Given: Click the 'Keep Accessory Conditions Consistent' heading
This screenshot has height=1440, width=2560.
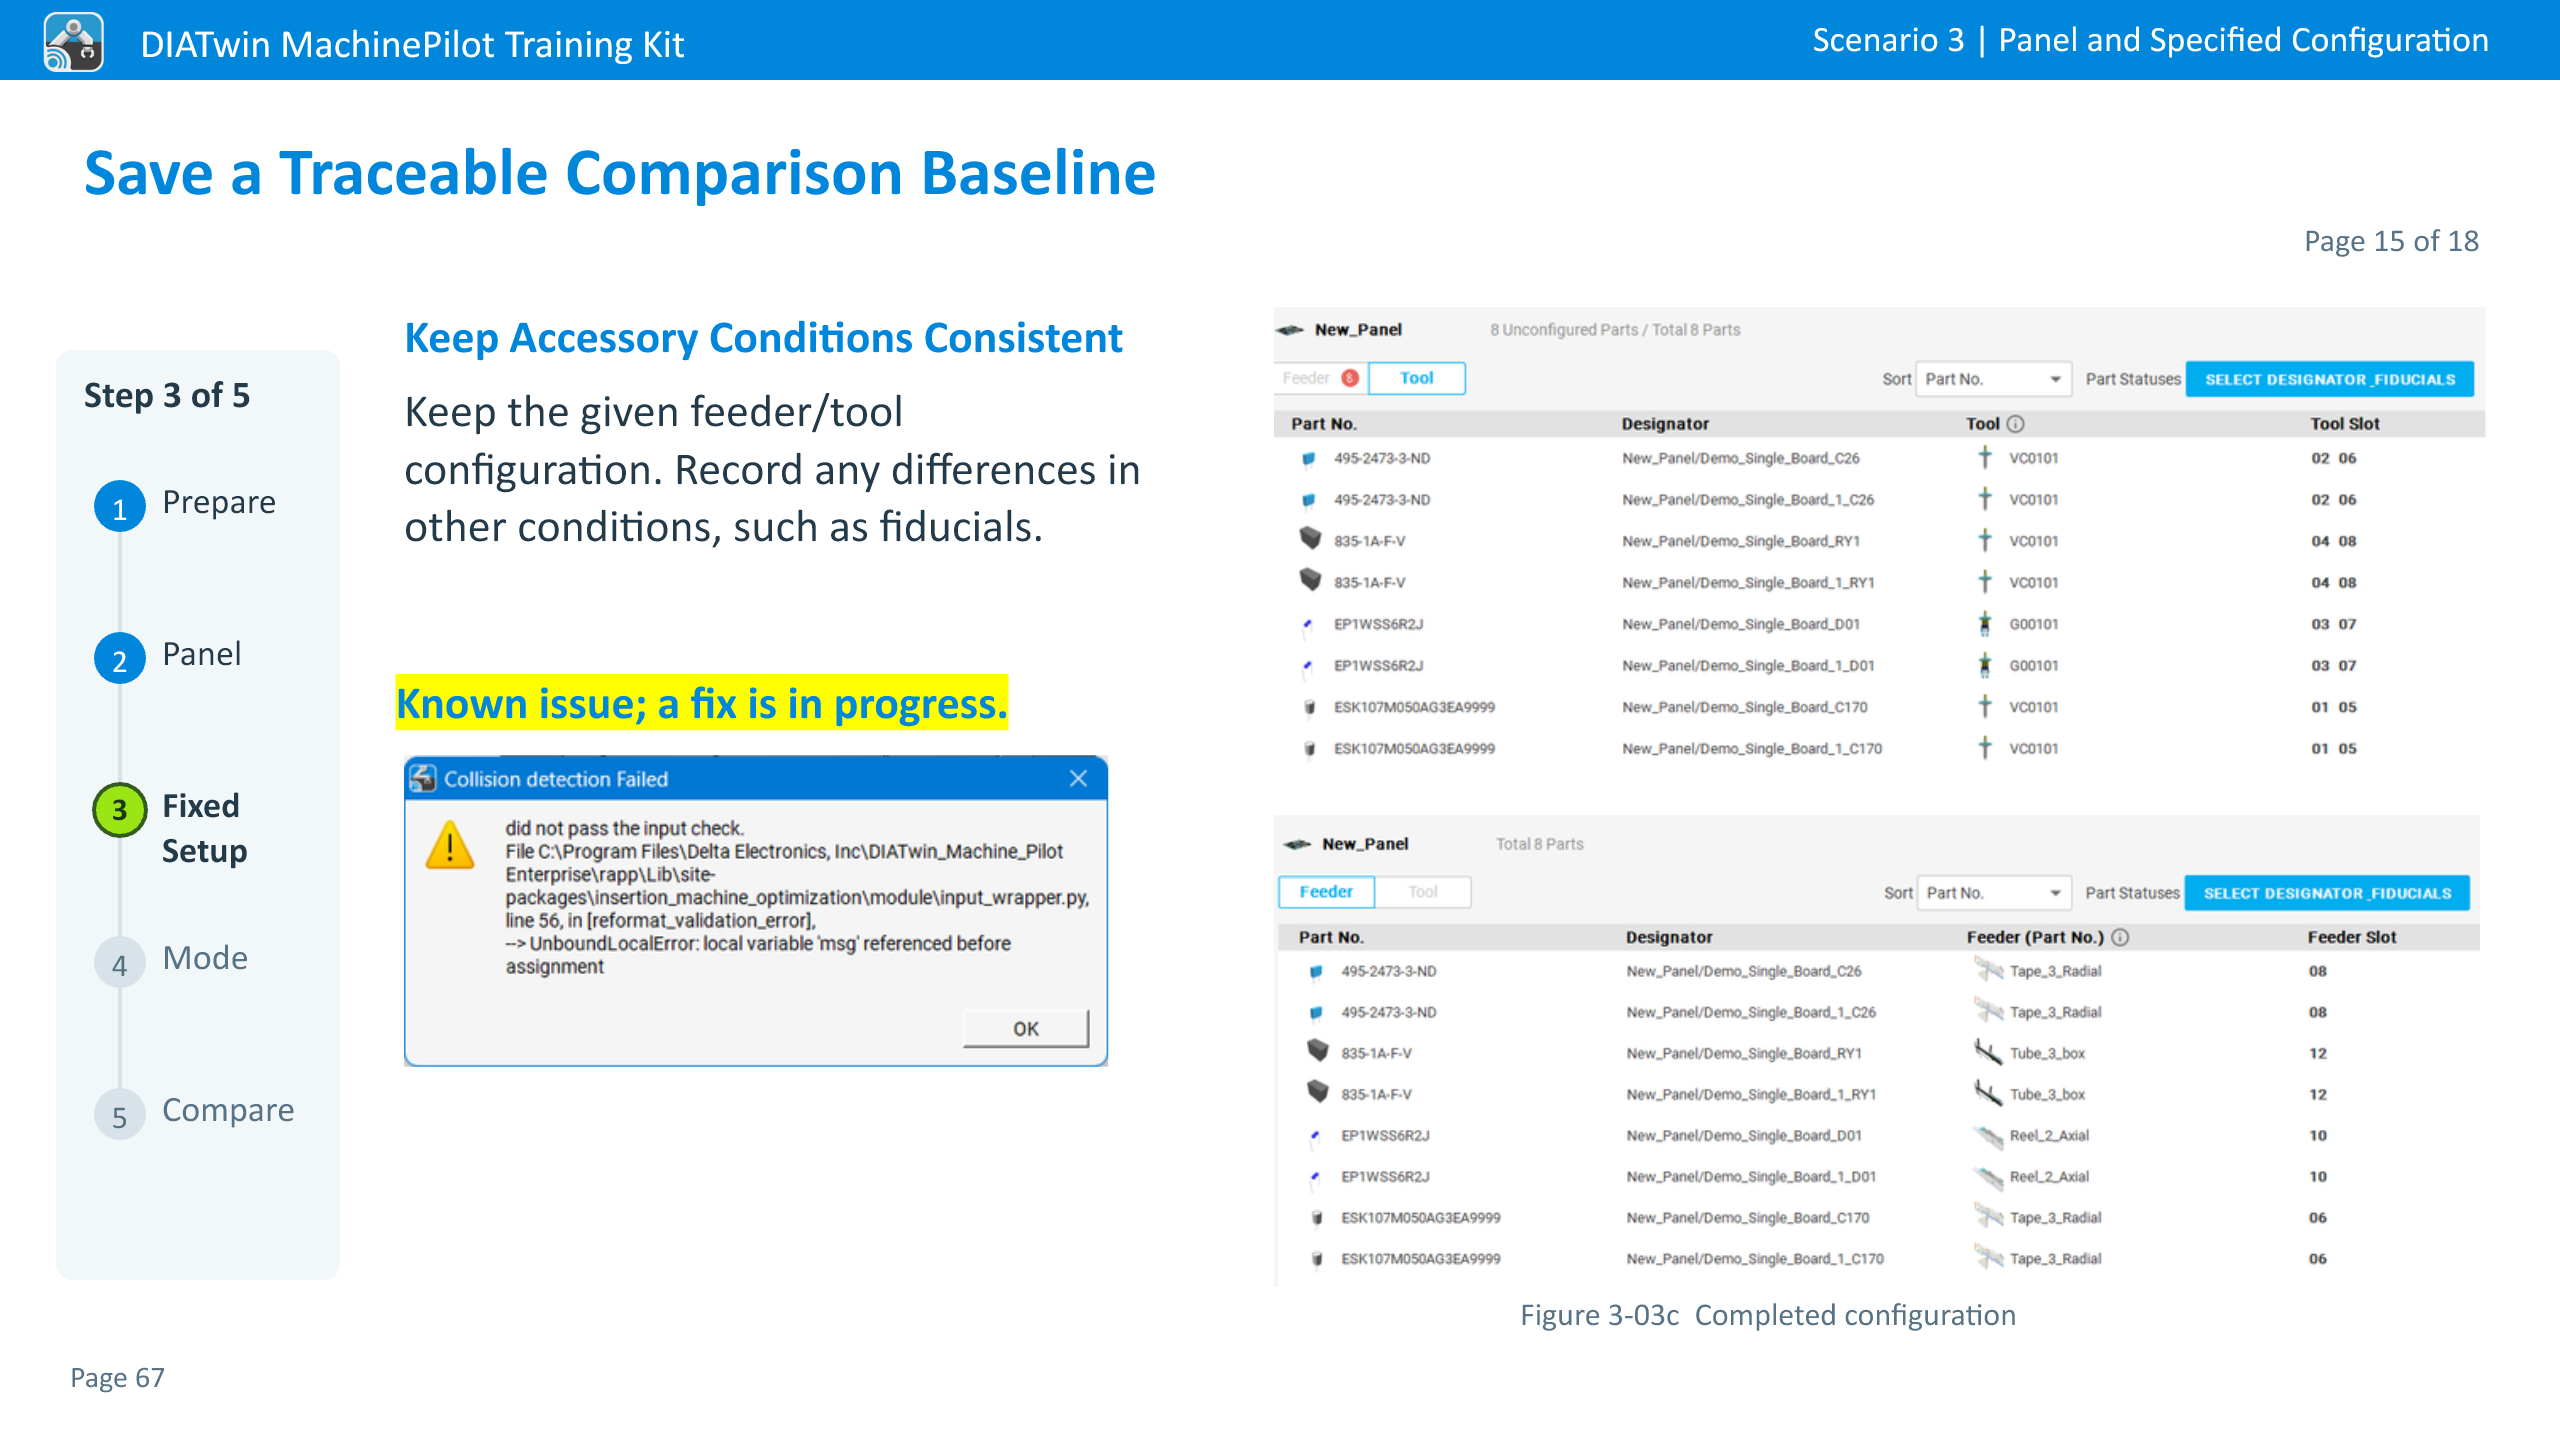Looking at the screenshot, I should click(x=763, y=338).
